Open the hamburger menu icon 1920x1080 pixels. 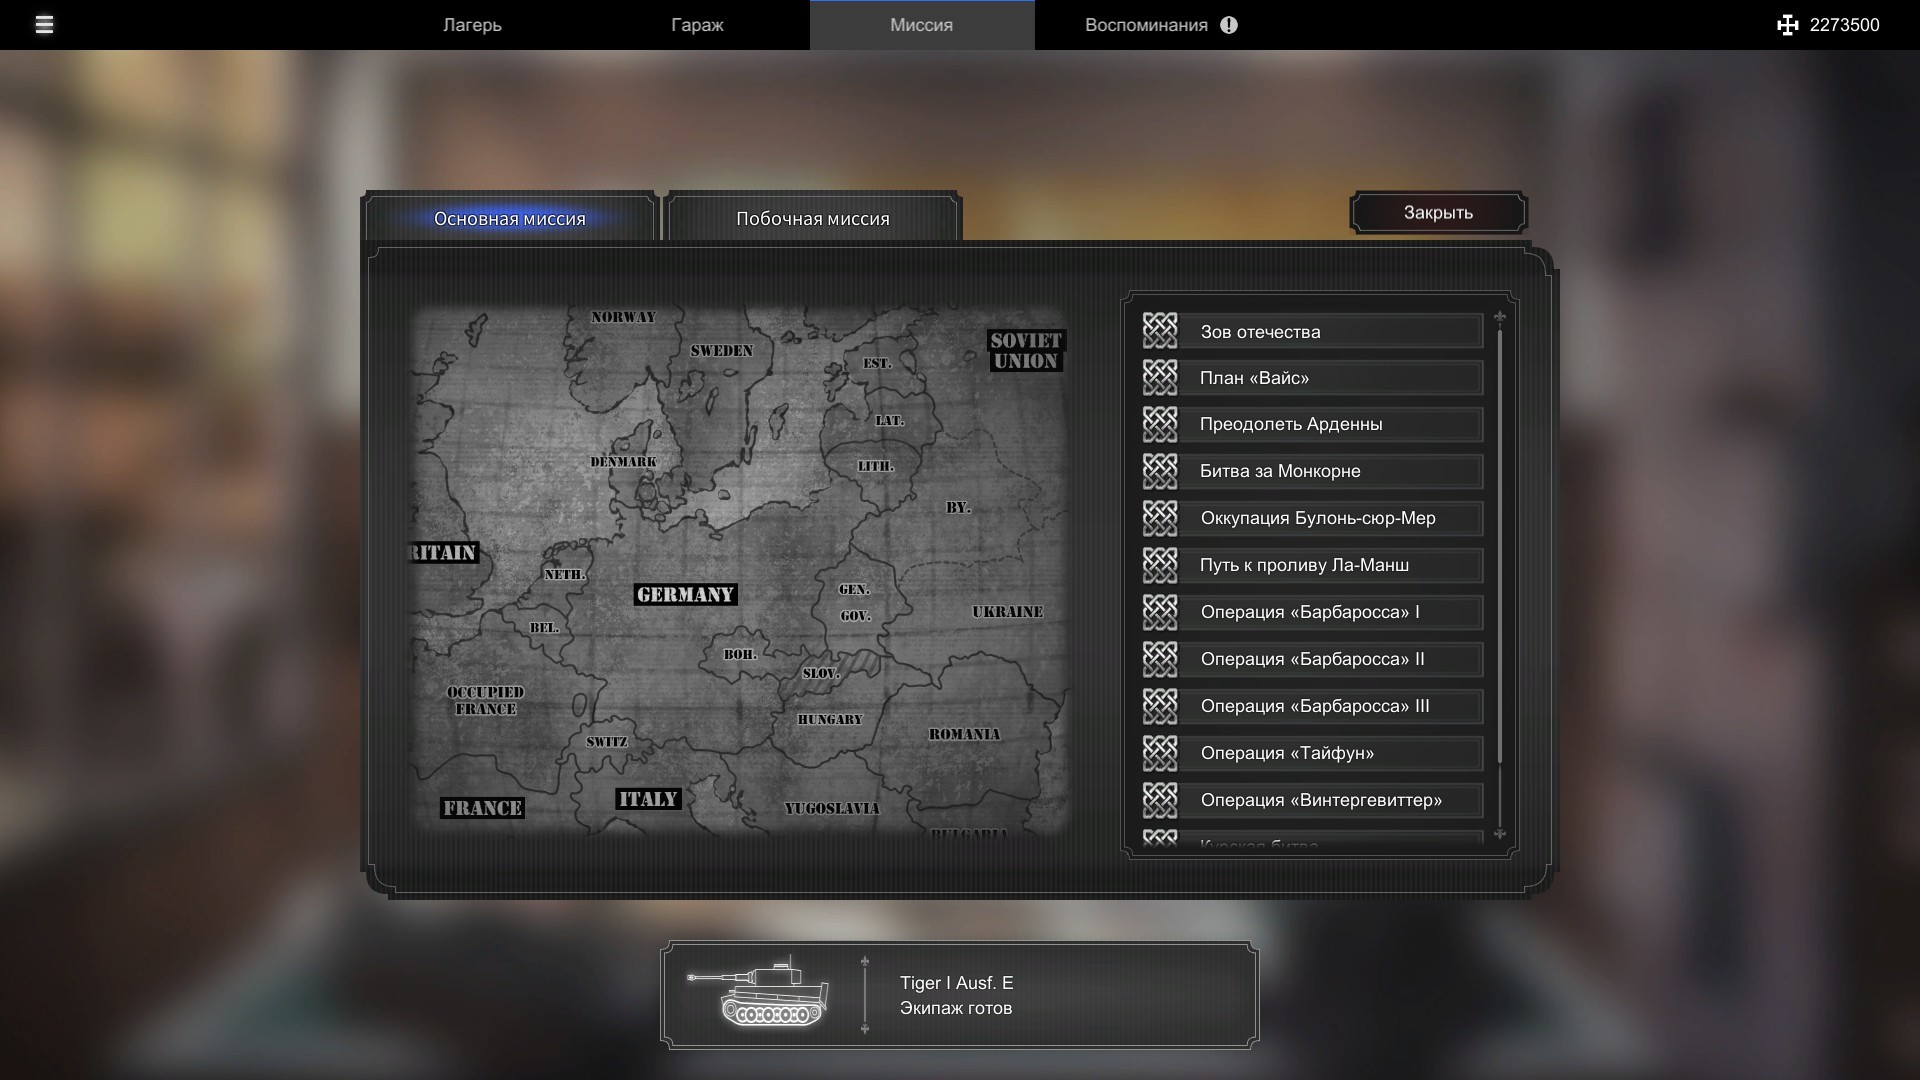tap(44, 25)
